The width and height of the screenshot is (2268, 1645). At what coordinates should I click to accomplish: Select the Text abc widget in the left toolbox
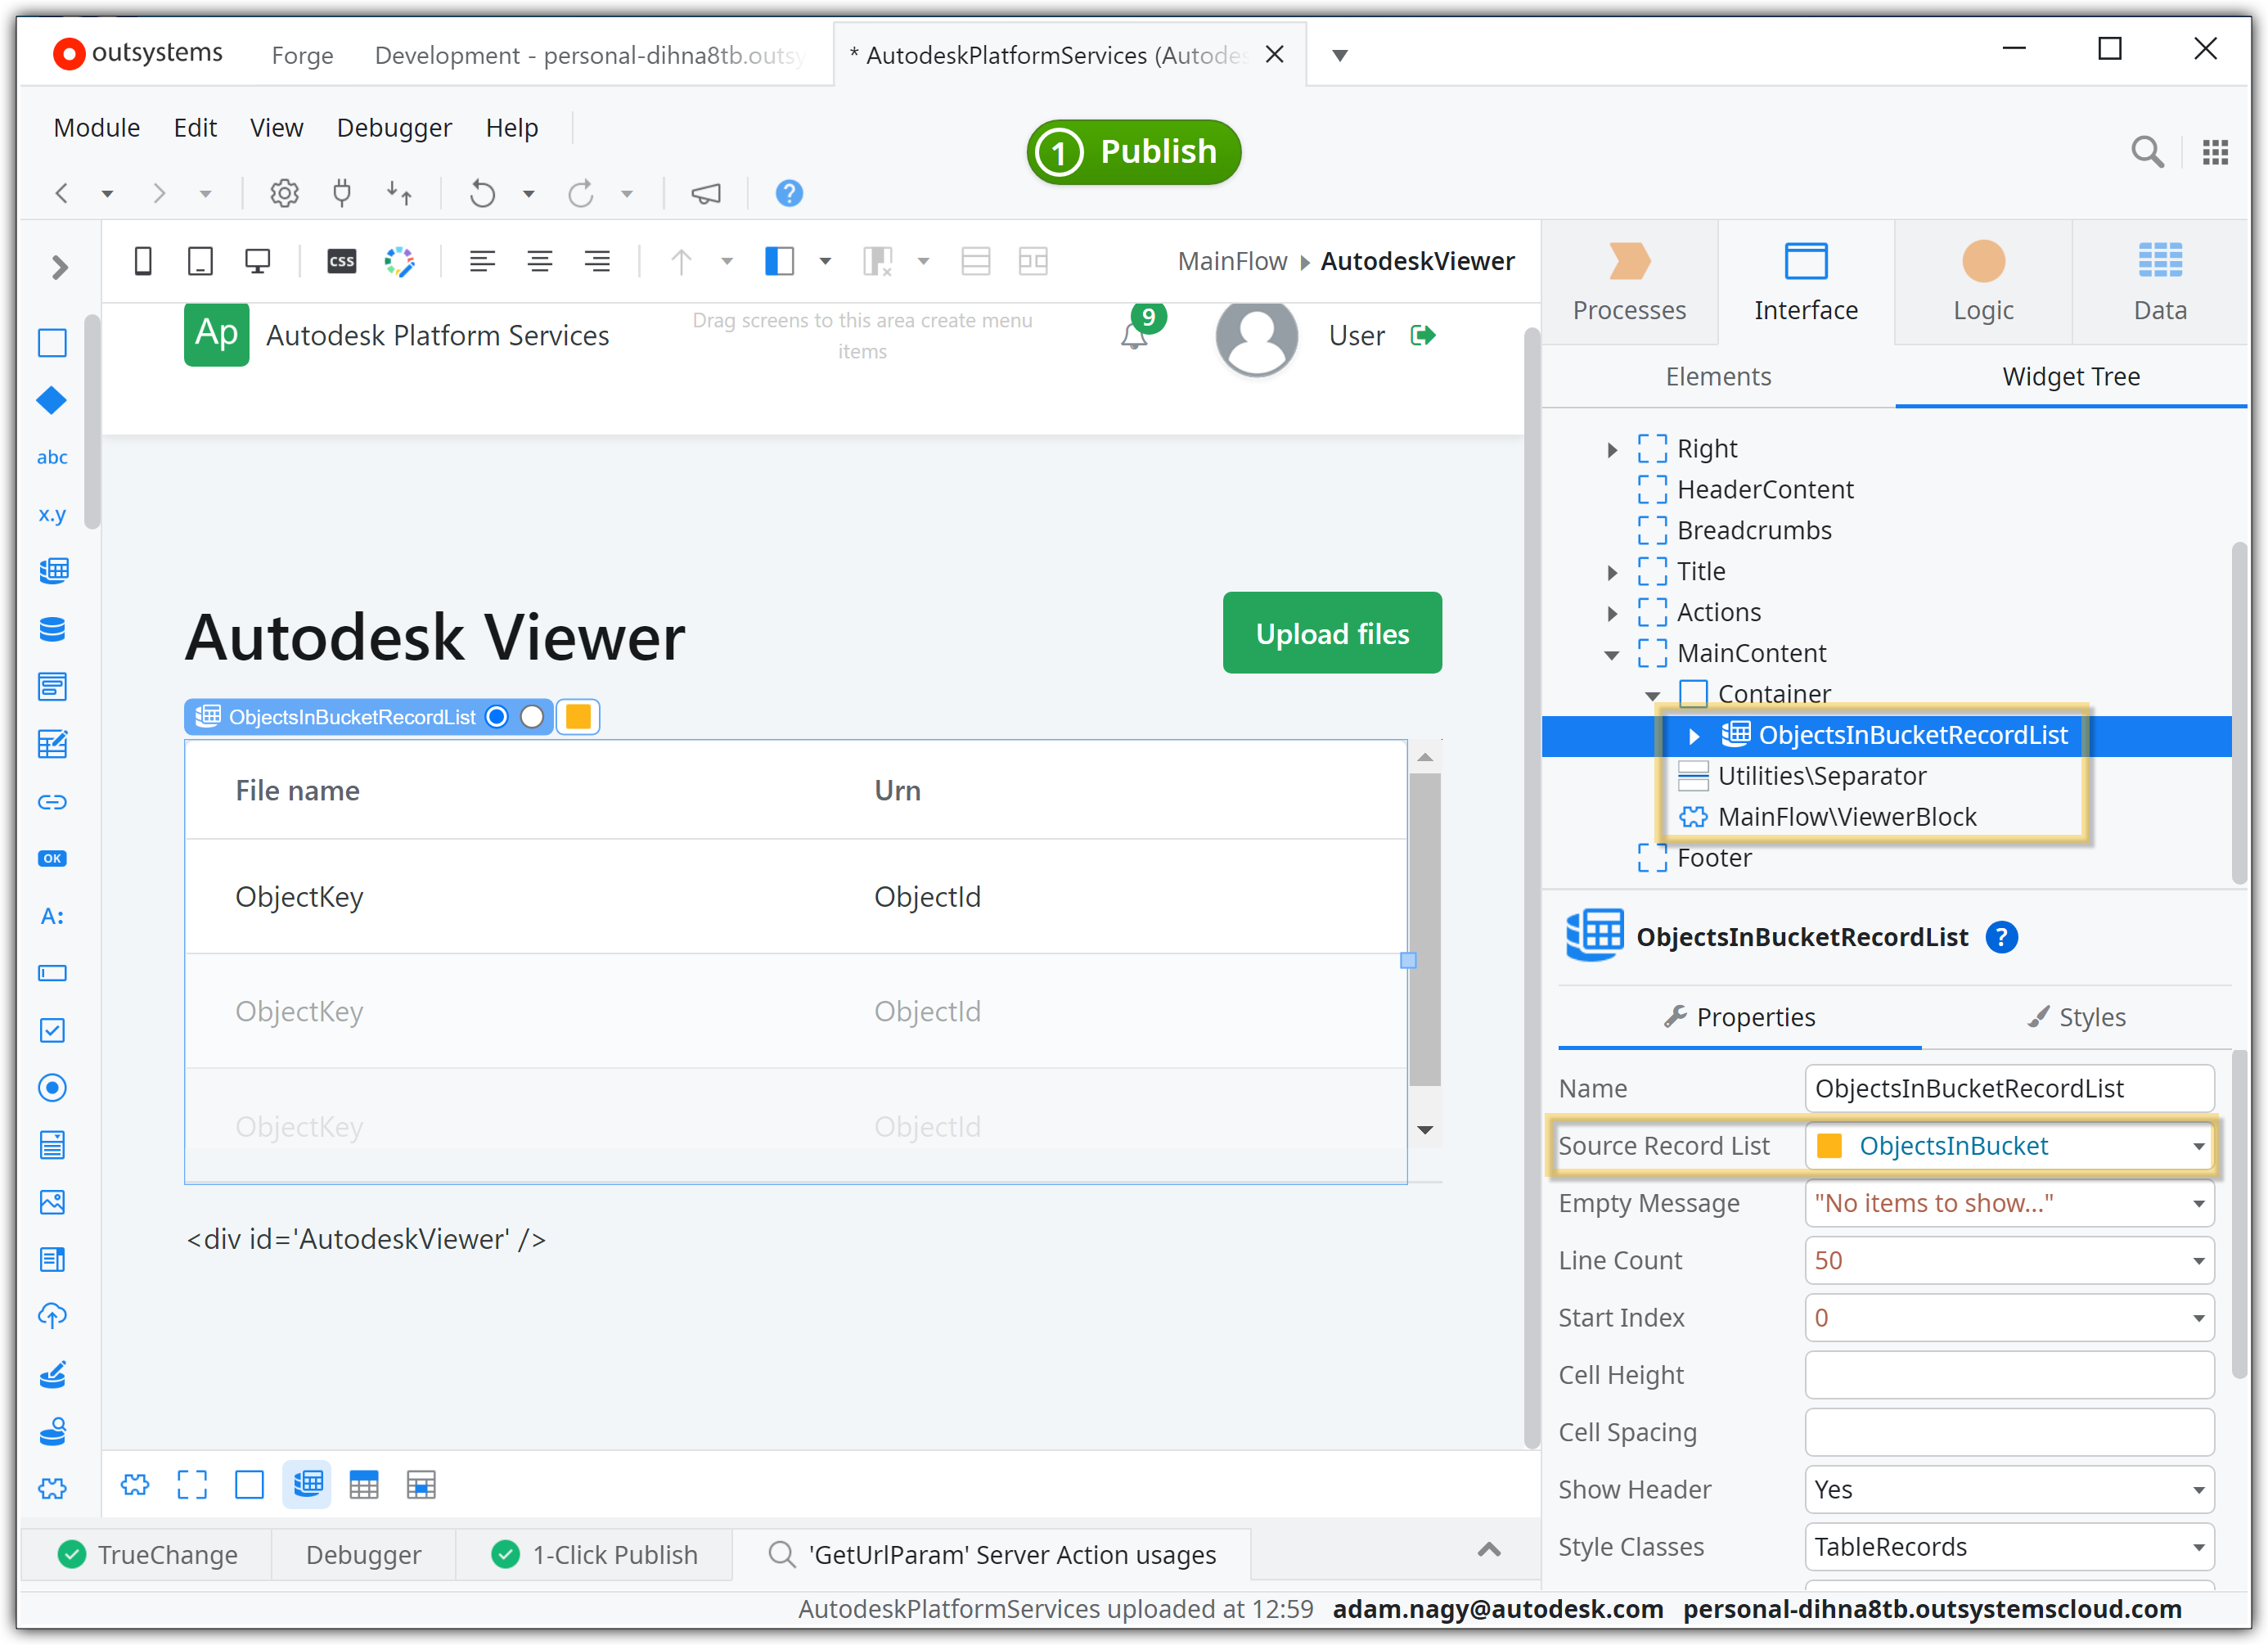[x=52, y=458]
